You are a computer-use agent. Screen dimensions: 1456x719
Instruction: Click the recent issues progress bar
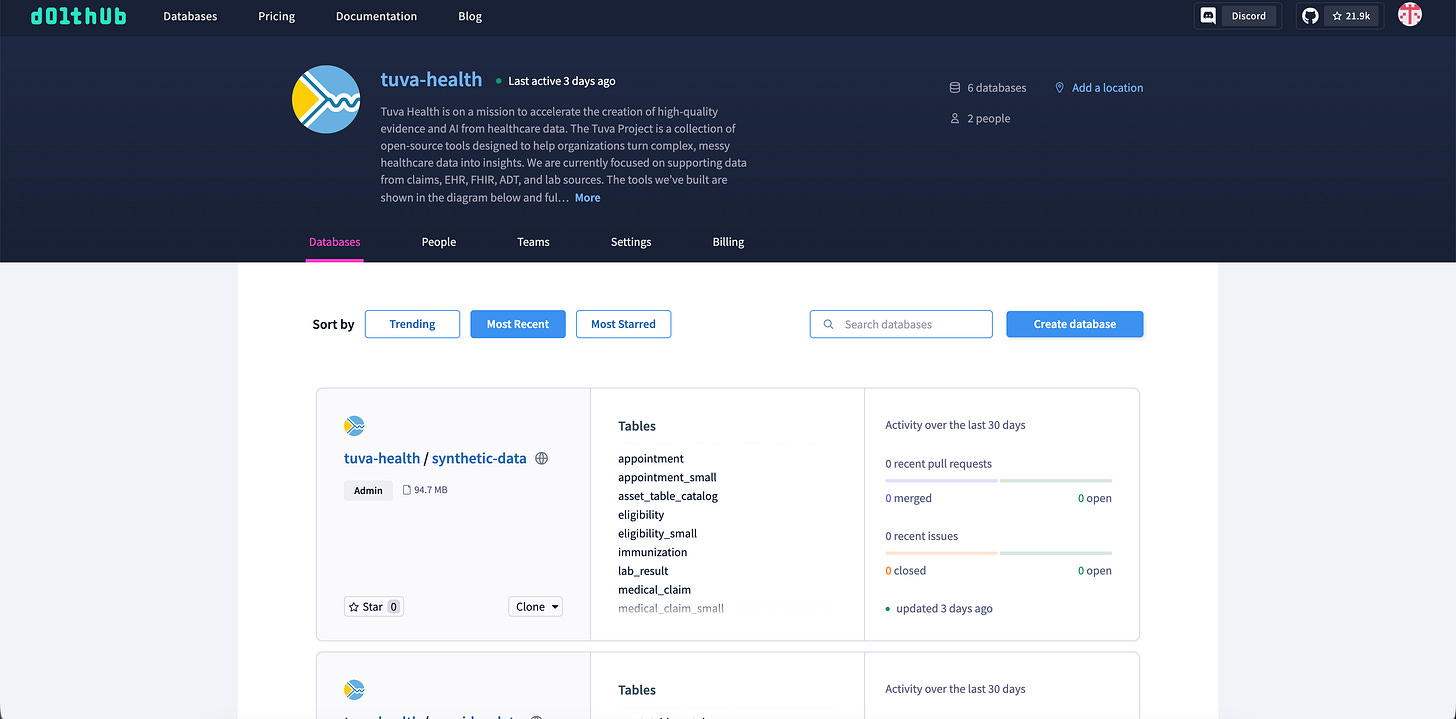[998, 553]
